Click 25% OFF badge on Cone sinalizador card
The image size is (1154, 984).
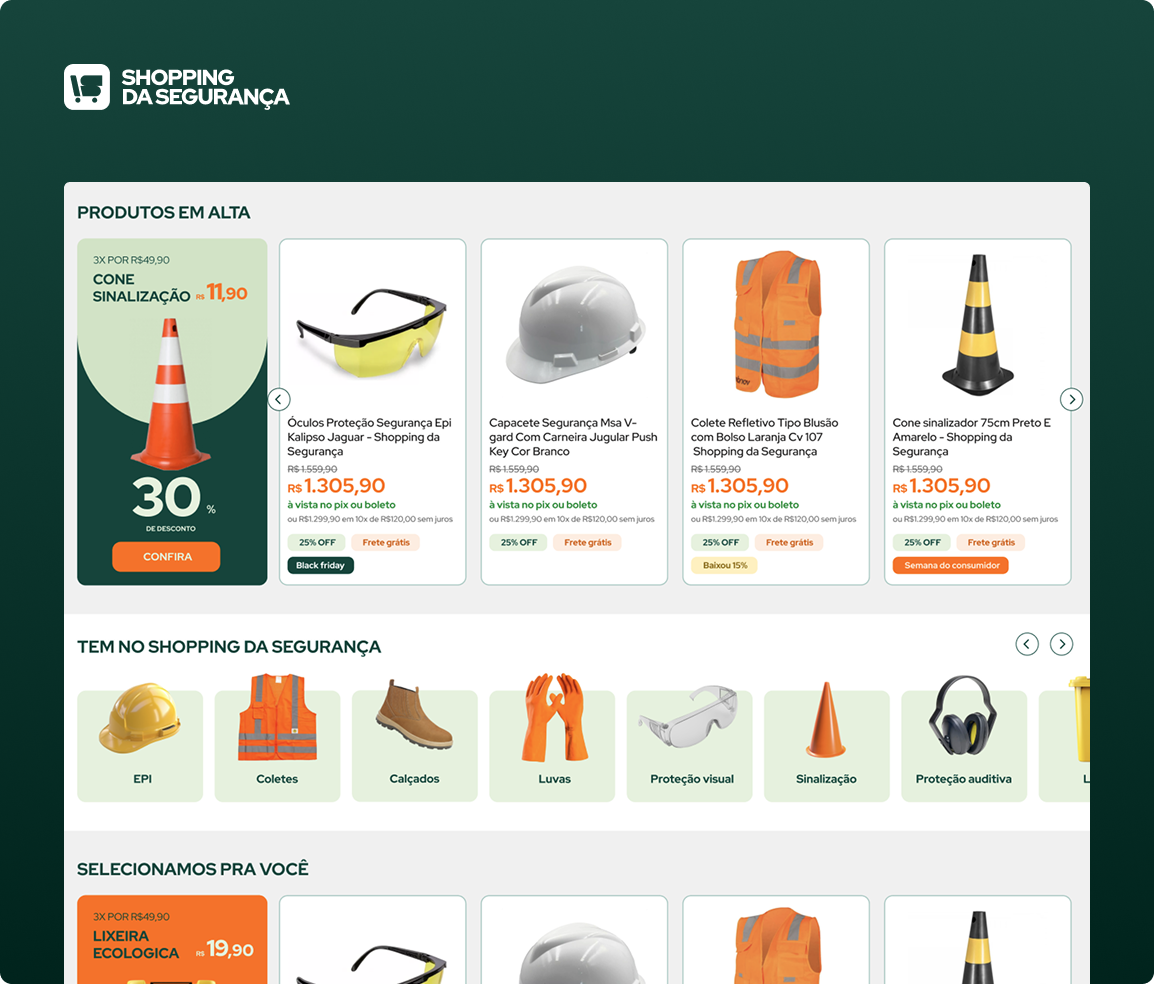[x=922, y=542]
